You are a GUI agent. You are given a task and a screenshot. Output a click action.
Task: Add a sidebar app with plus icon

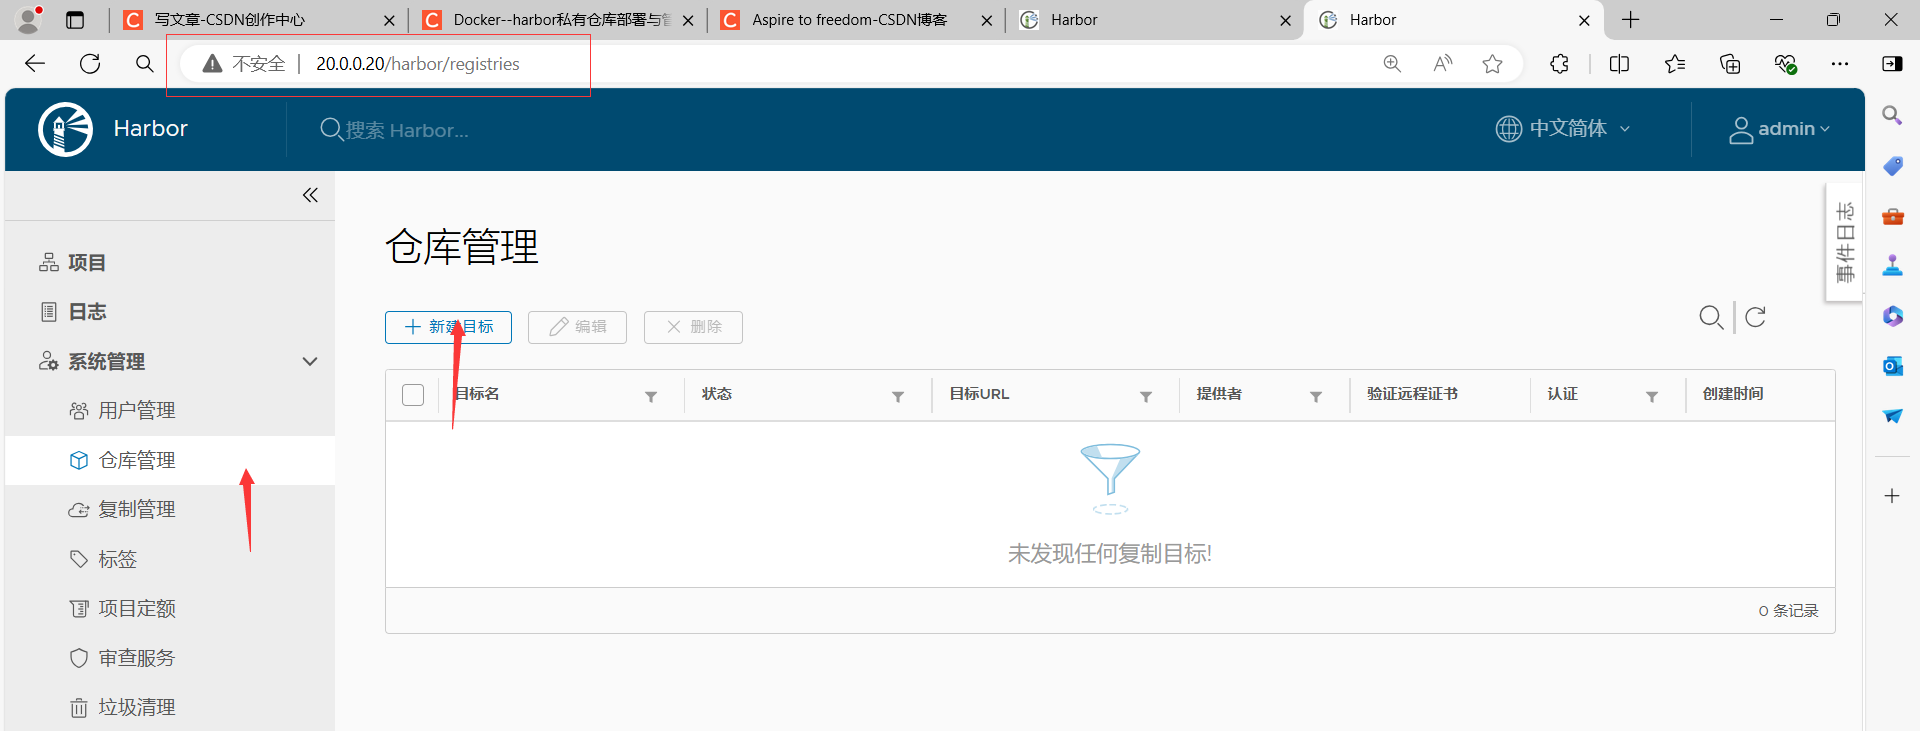(1892, 496)
